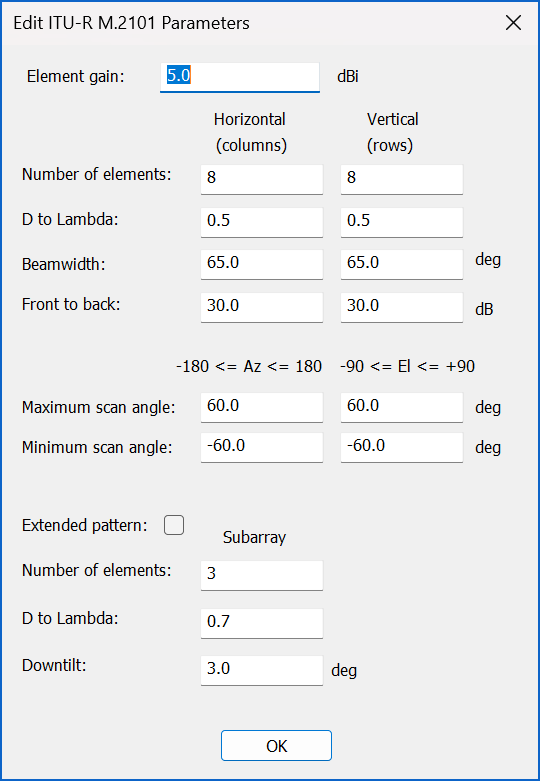Select horizontal Number of elements field
Viewport: 540px width, 781px height.
coord(262,179)
